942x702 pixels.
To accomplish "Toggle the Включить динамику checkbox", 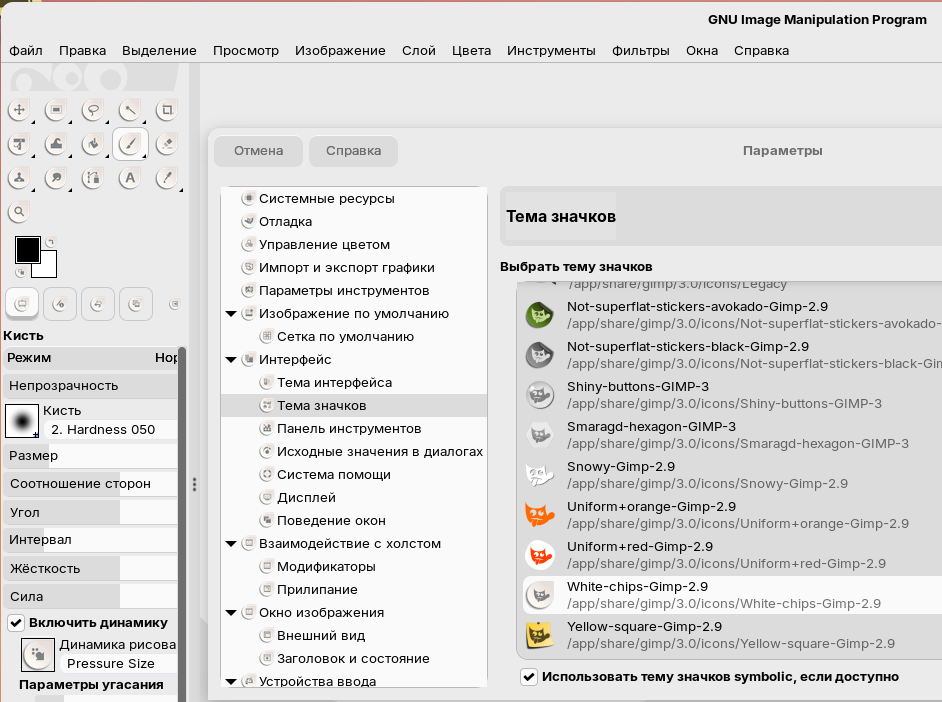I will point(16,623).
